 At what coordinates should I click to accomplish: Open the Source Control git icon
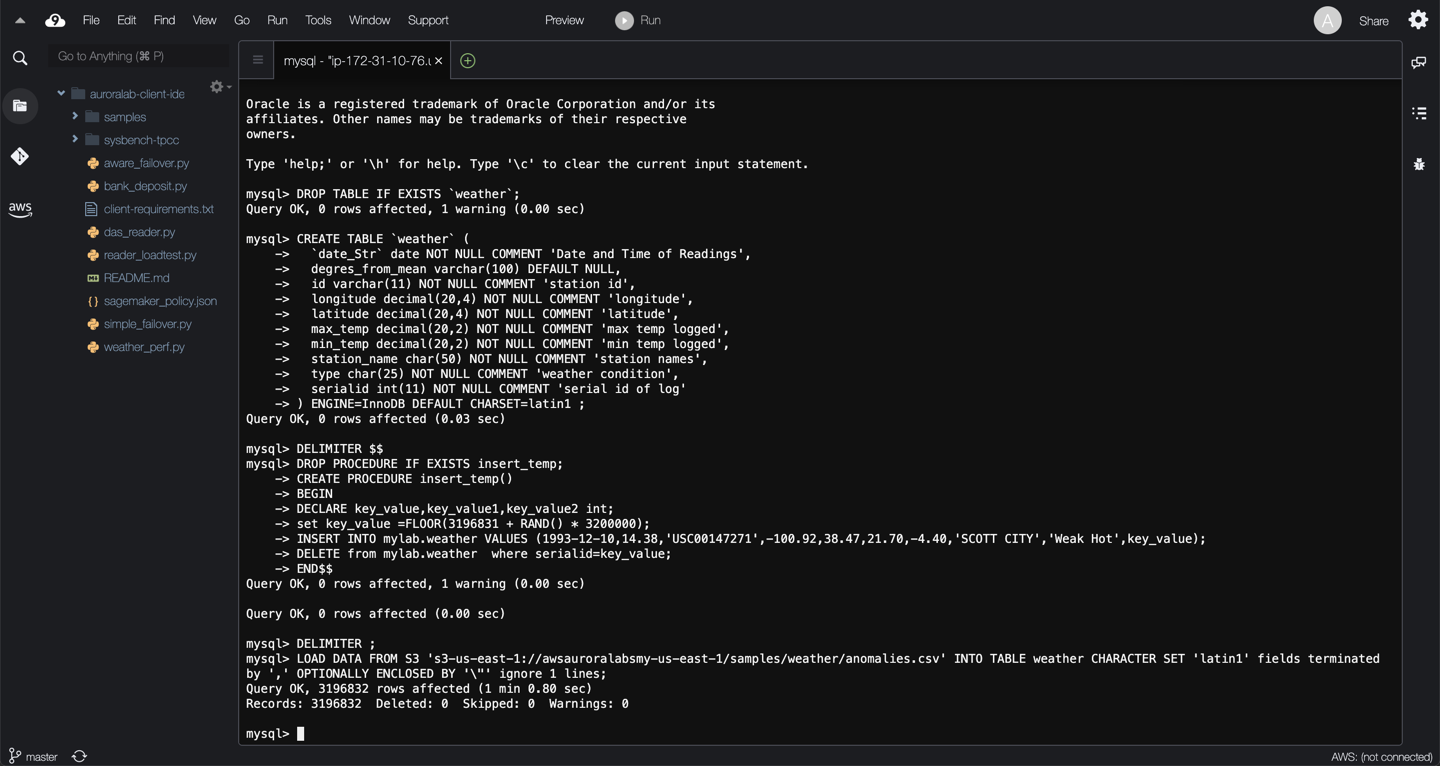[20, 156]
